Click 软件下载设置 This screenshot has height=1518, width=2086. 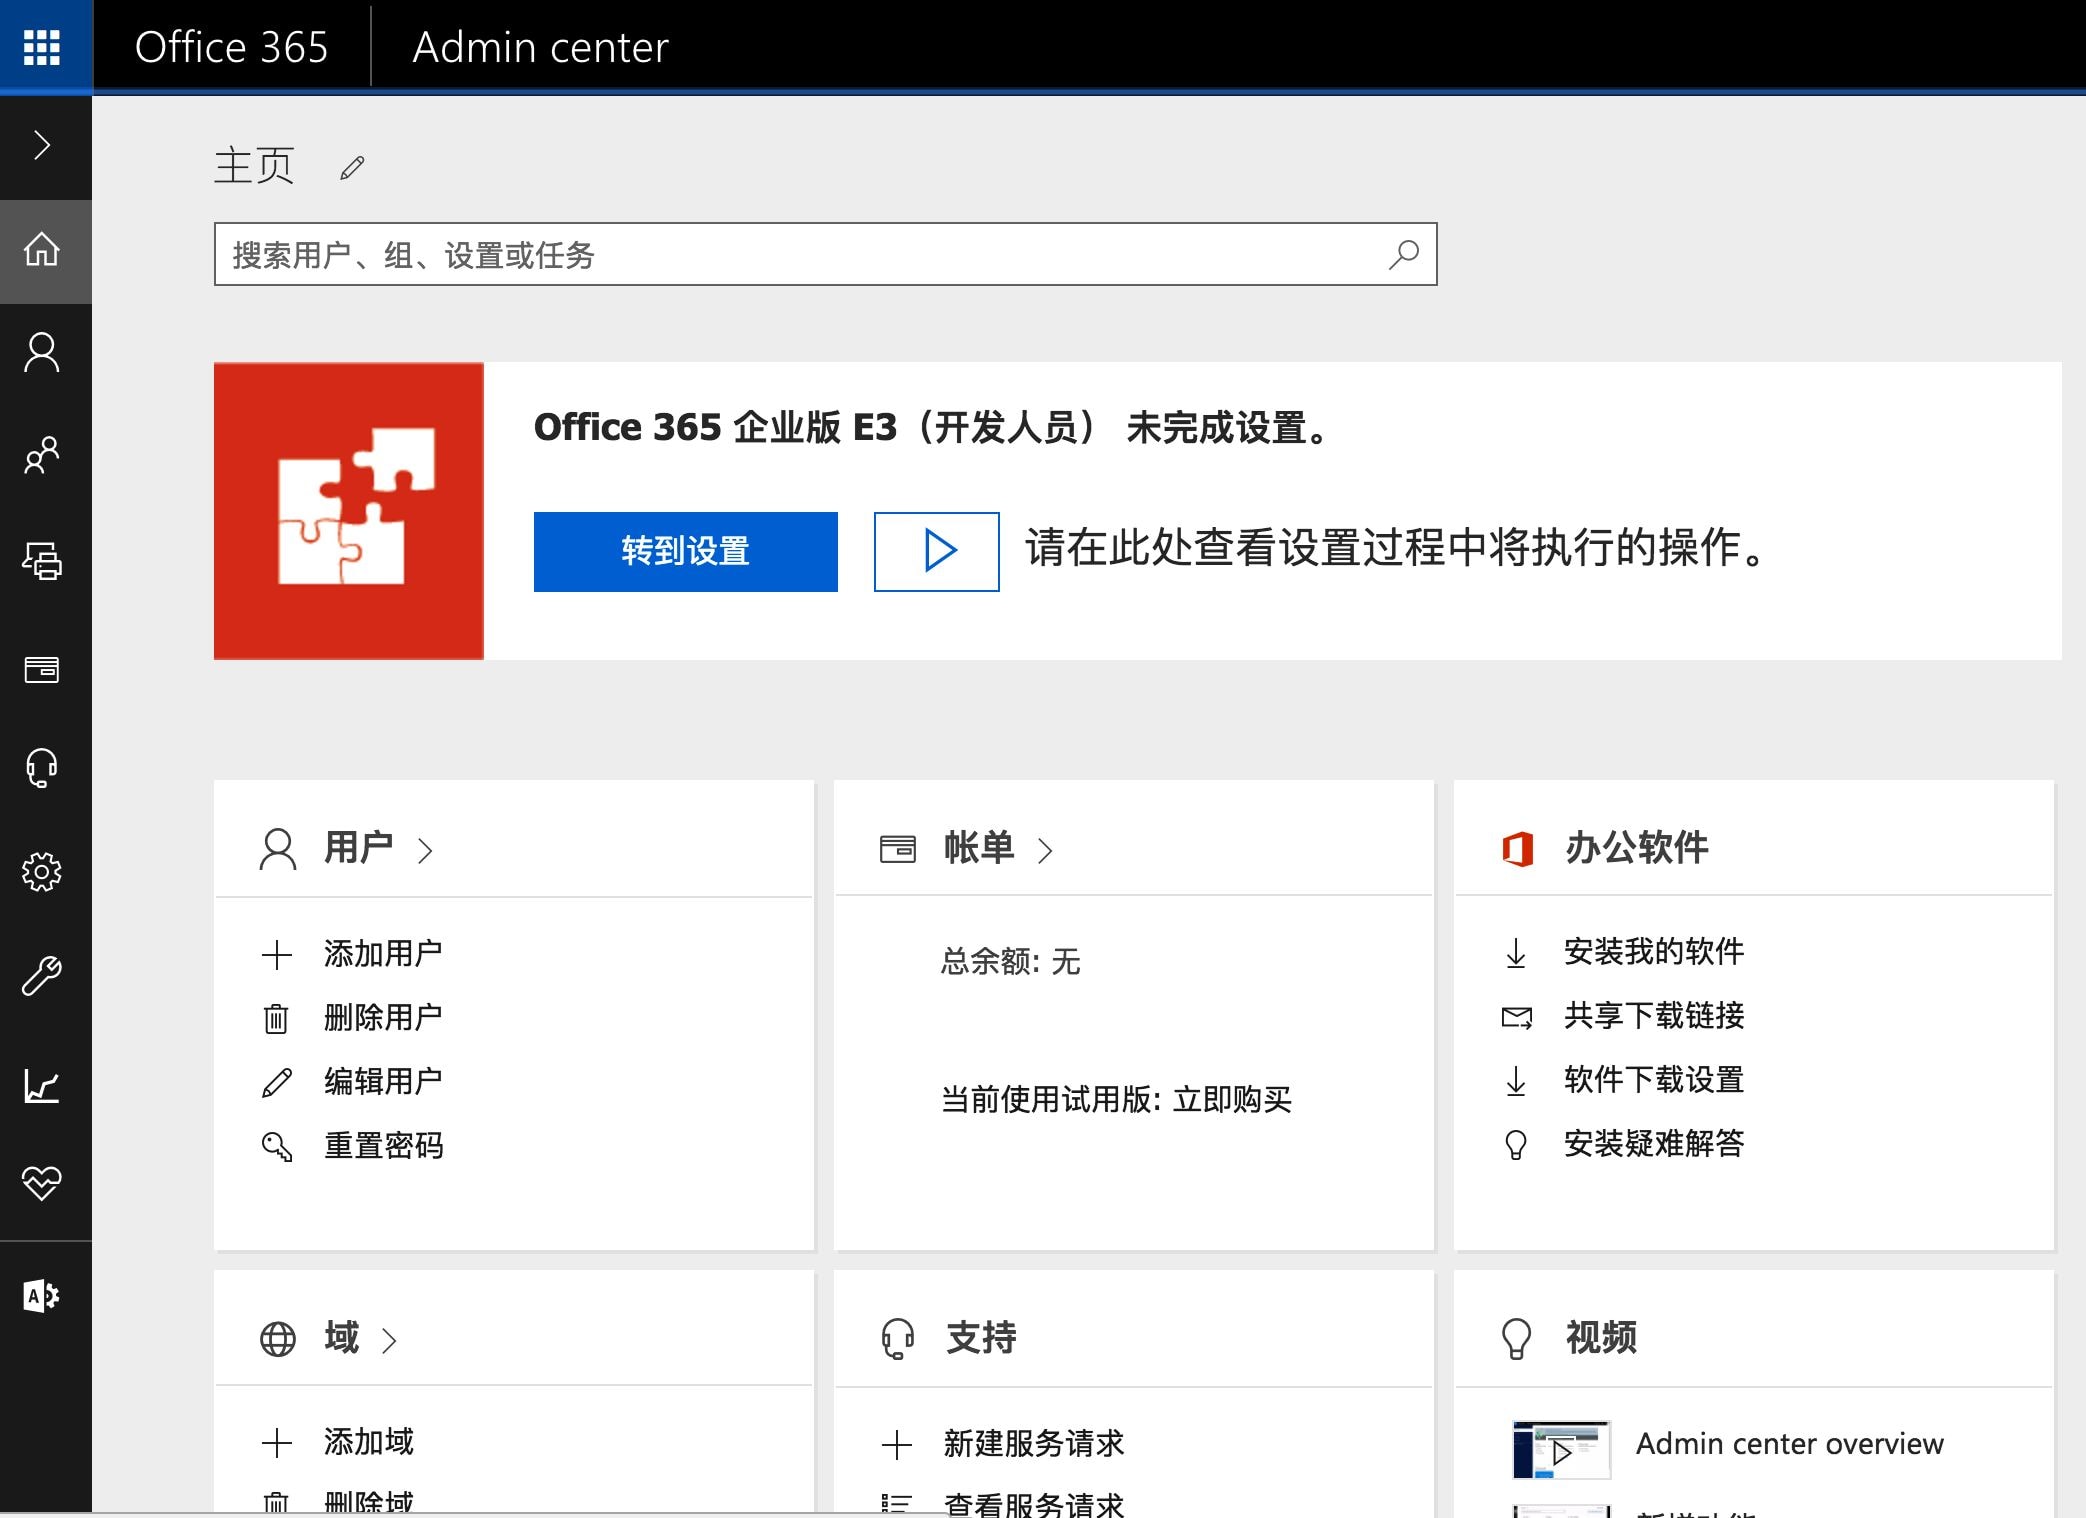coord(1654,1080)
